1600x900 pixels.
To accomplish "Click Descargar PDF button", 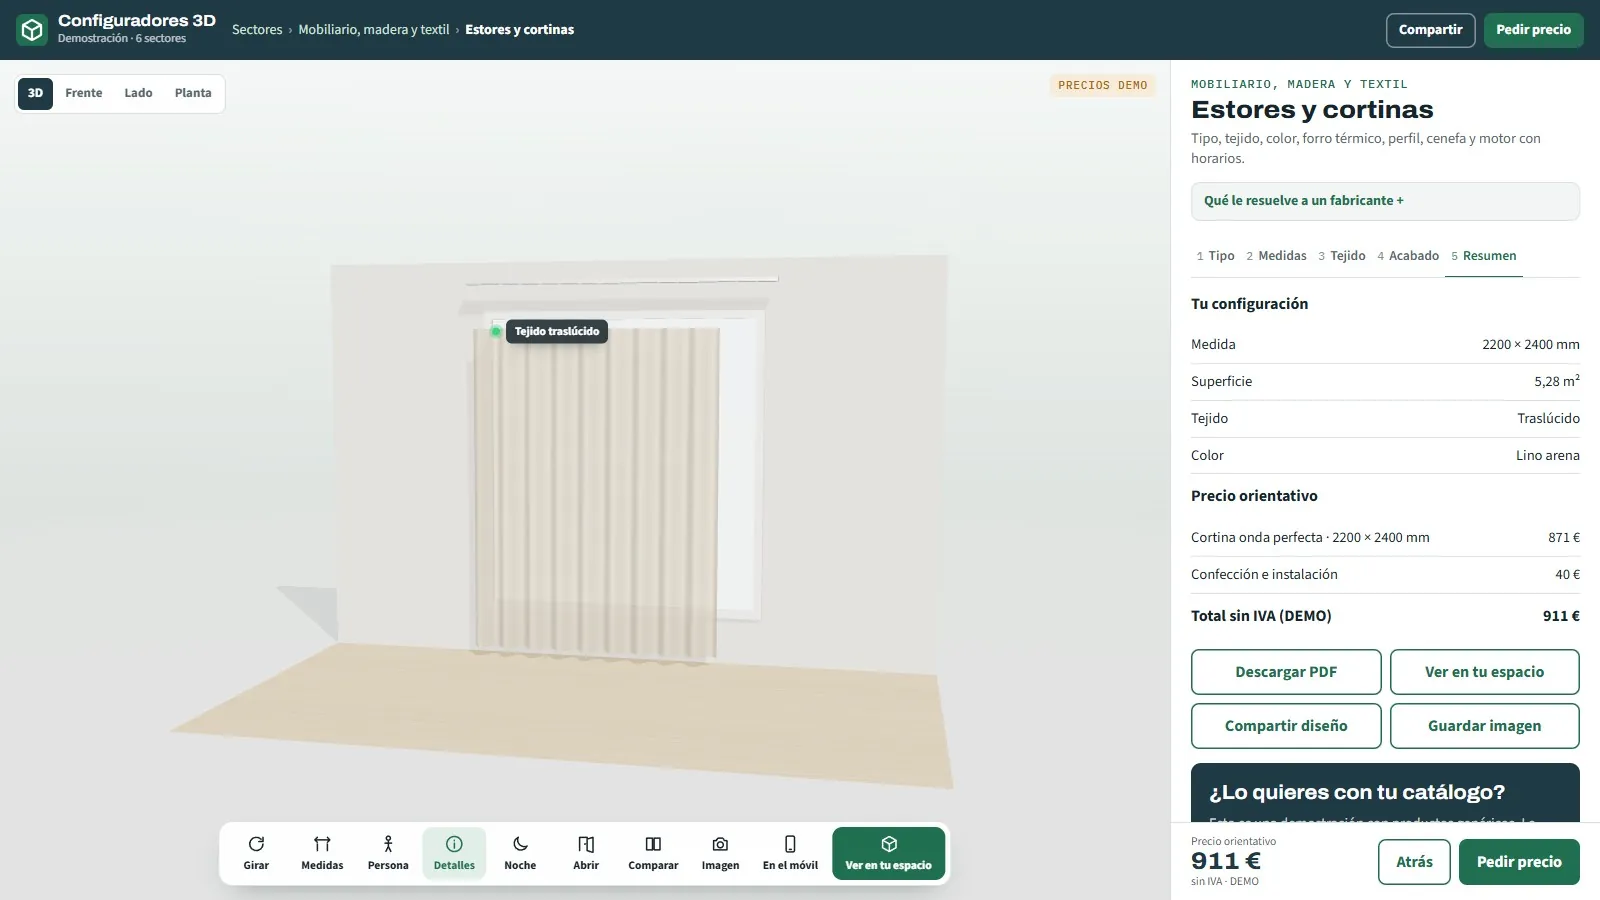I will point(1286,672).
